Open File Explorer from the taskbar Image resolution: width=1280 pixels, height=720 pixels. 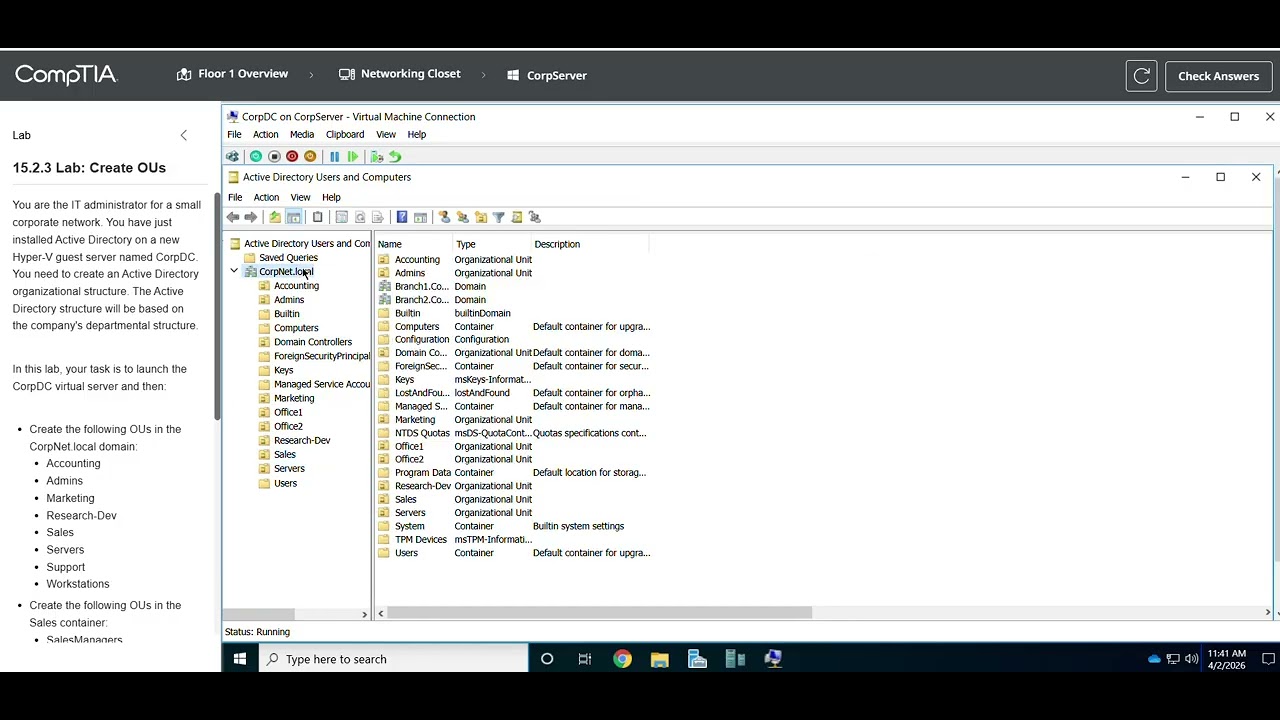660,659
